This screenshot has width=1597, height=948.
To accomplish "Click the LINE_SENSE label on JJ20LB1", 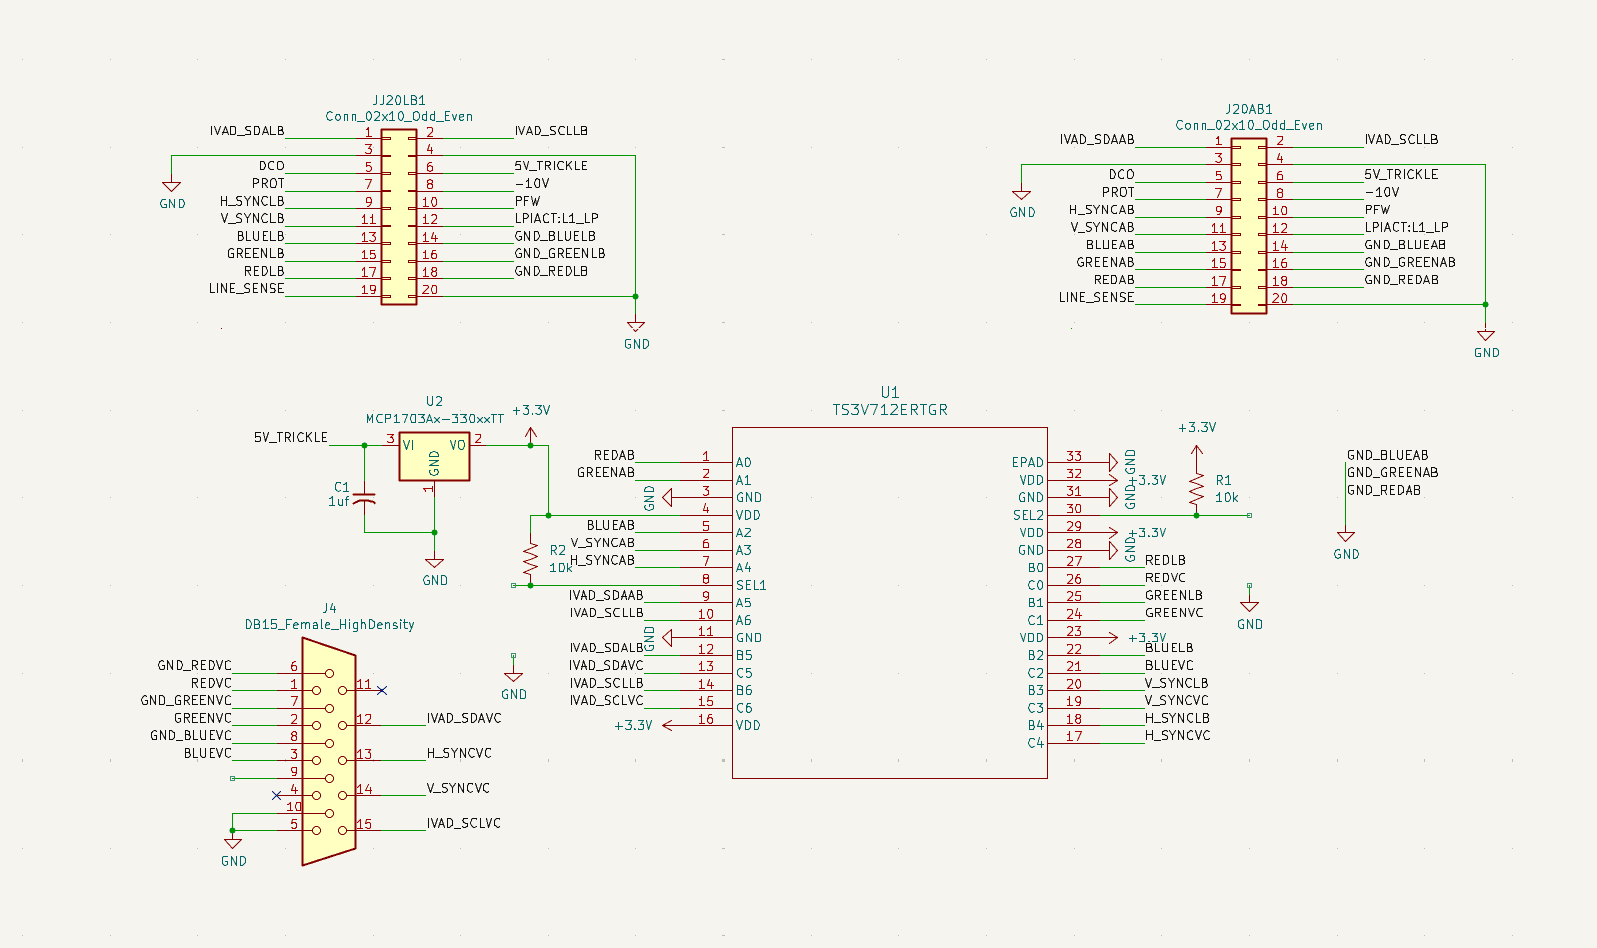I will point(246,289).
